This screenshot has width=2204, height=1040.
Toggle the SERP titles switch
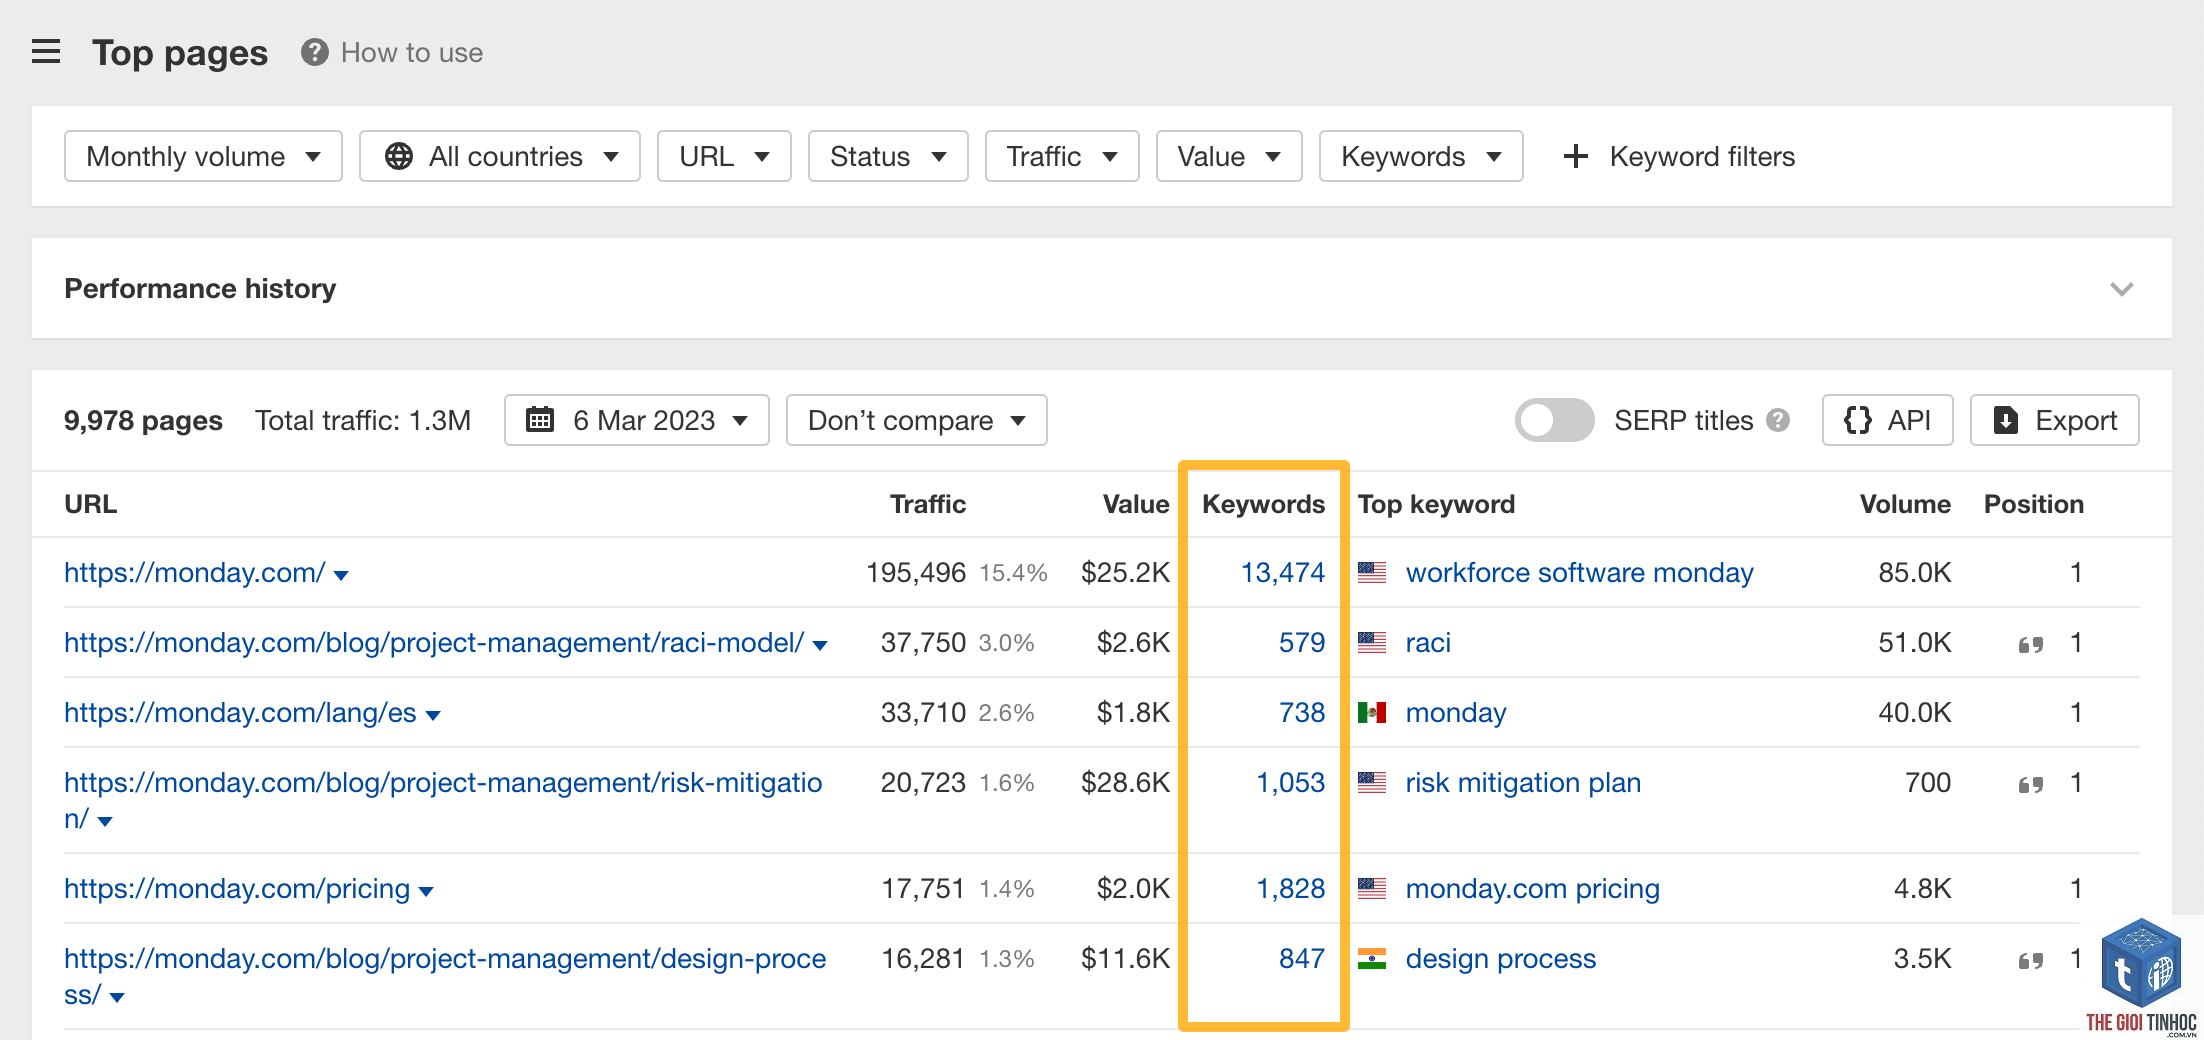1554,420
